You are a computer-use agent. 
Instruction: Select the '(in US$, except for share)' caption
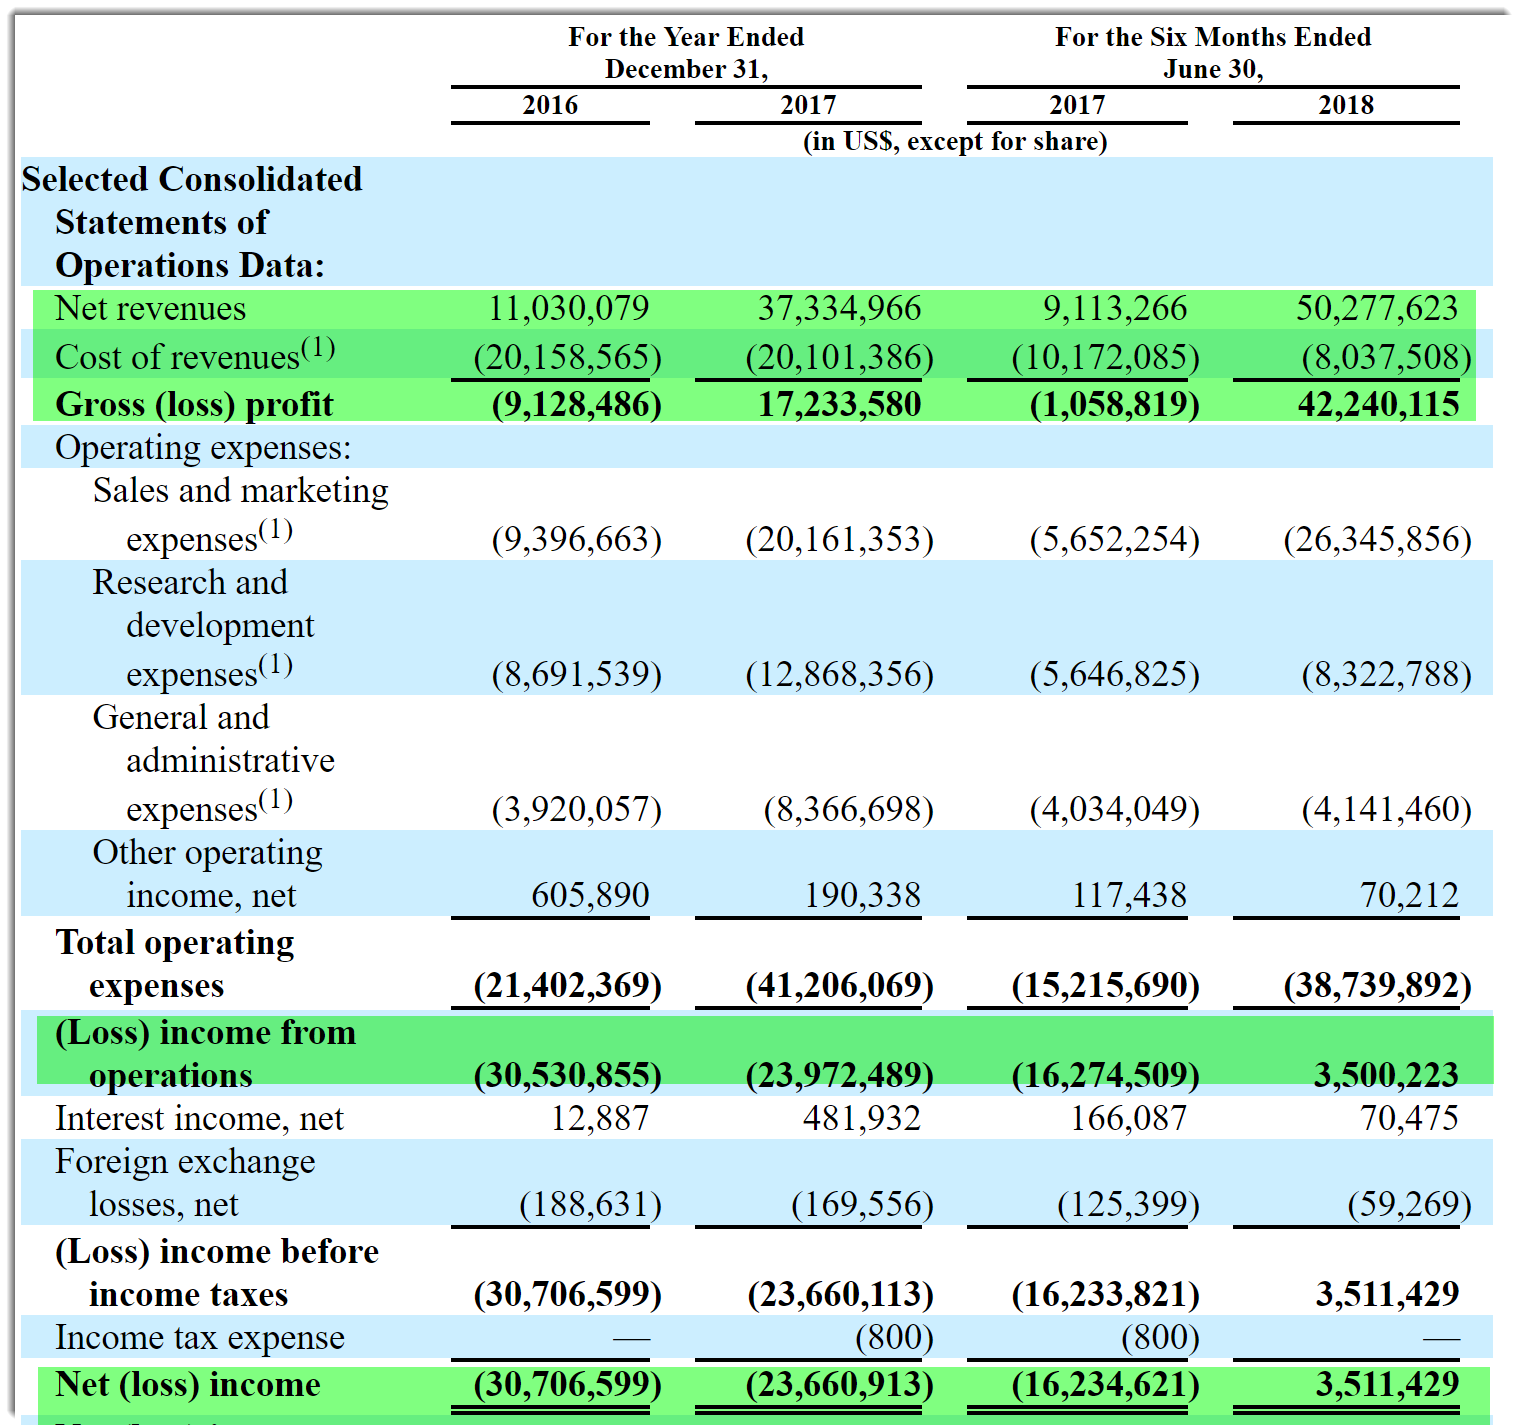[957, 141]
